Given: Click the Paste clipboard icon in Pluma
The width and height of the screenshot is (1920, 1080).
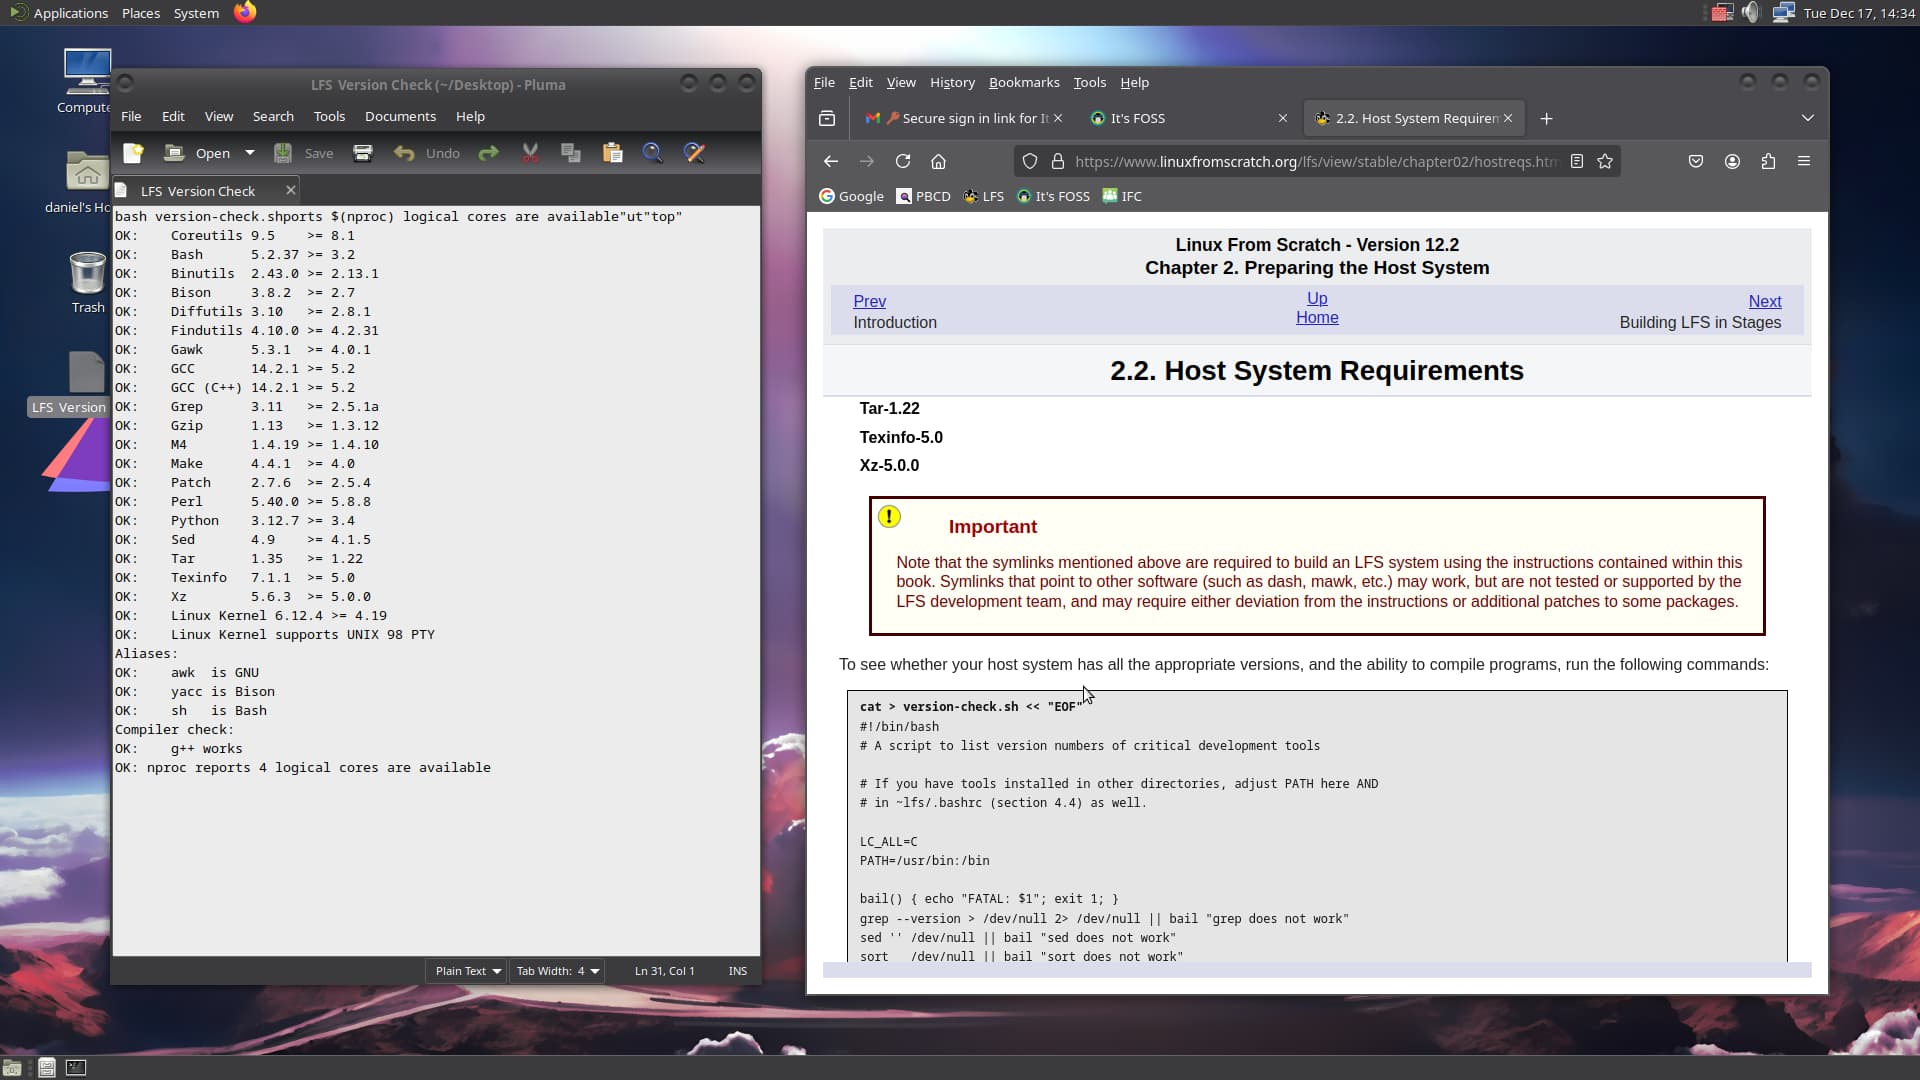Looking at the screenshot, I should [612, 153].
